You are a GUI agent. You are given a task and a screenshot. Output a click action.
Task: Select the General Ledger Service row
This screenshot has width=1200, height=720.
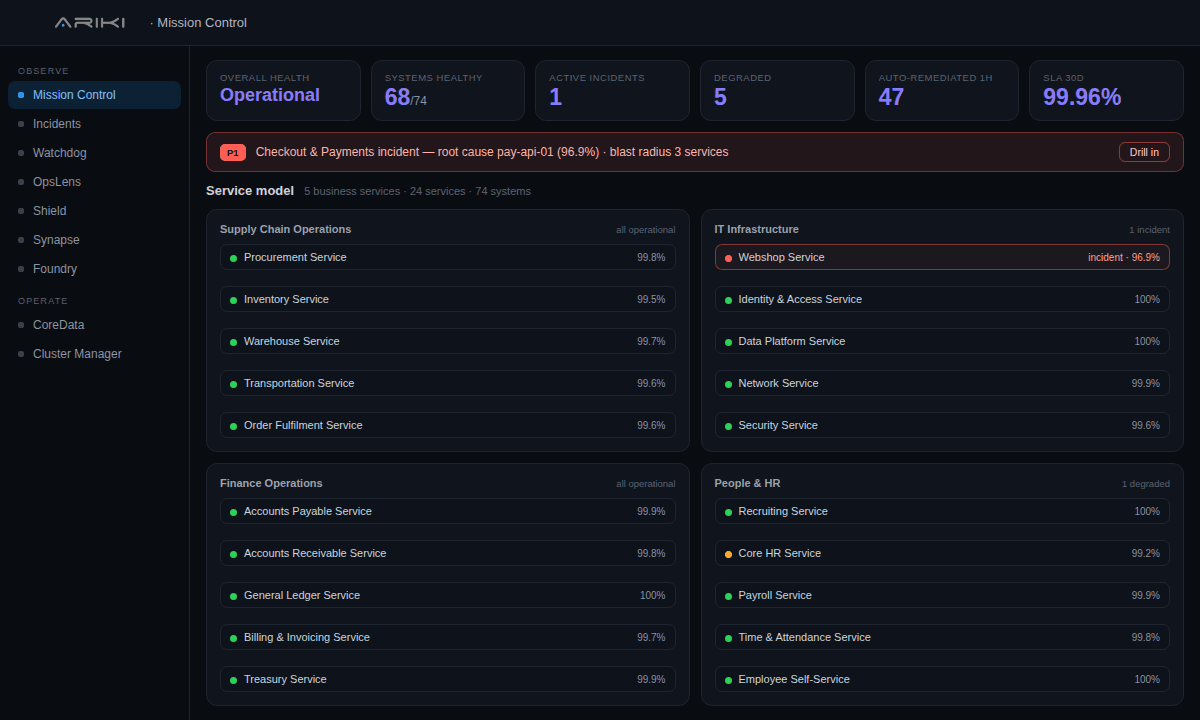tap(448, 595)
